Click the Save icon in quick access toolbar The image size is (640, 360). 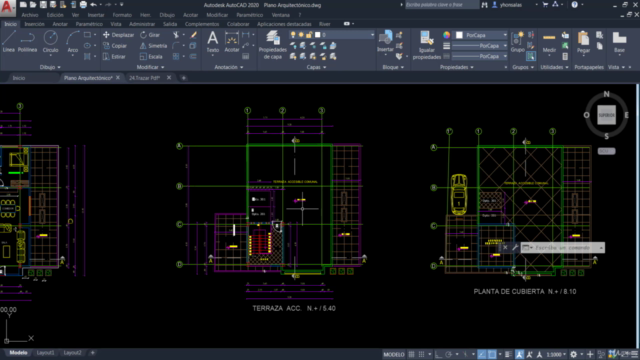(43, 5)
